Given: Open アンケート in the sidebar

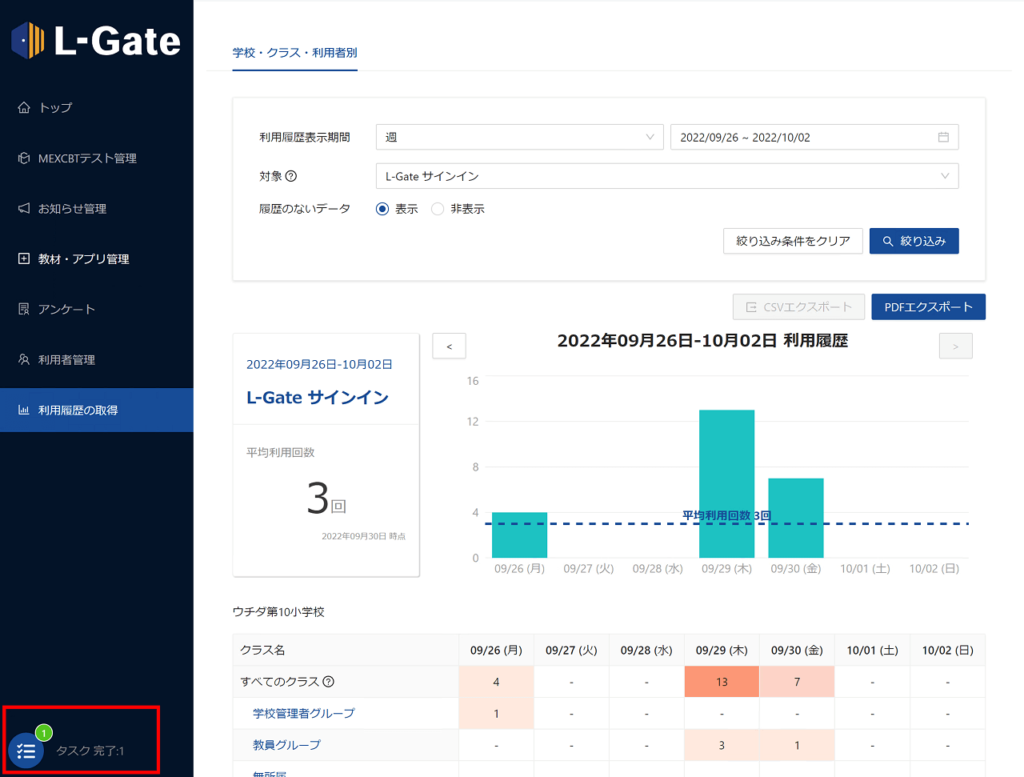Looking at the screenshot, I should [x=97, y=309].
